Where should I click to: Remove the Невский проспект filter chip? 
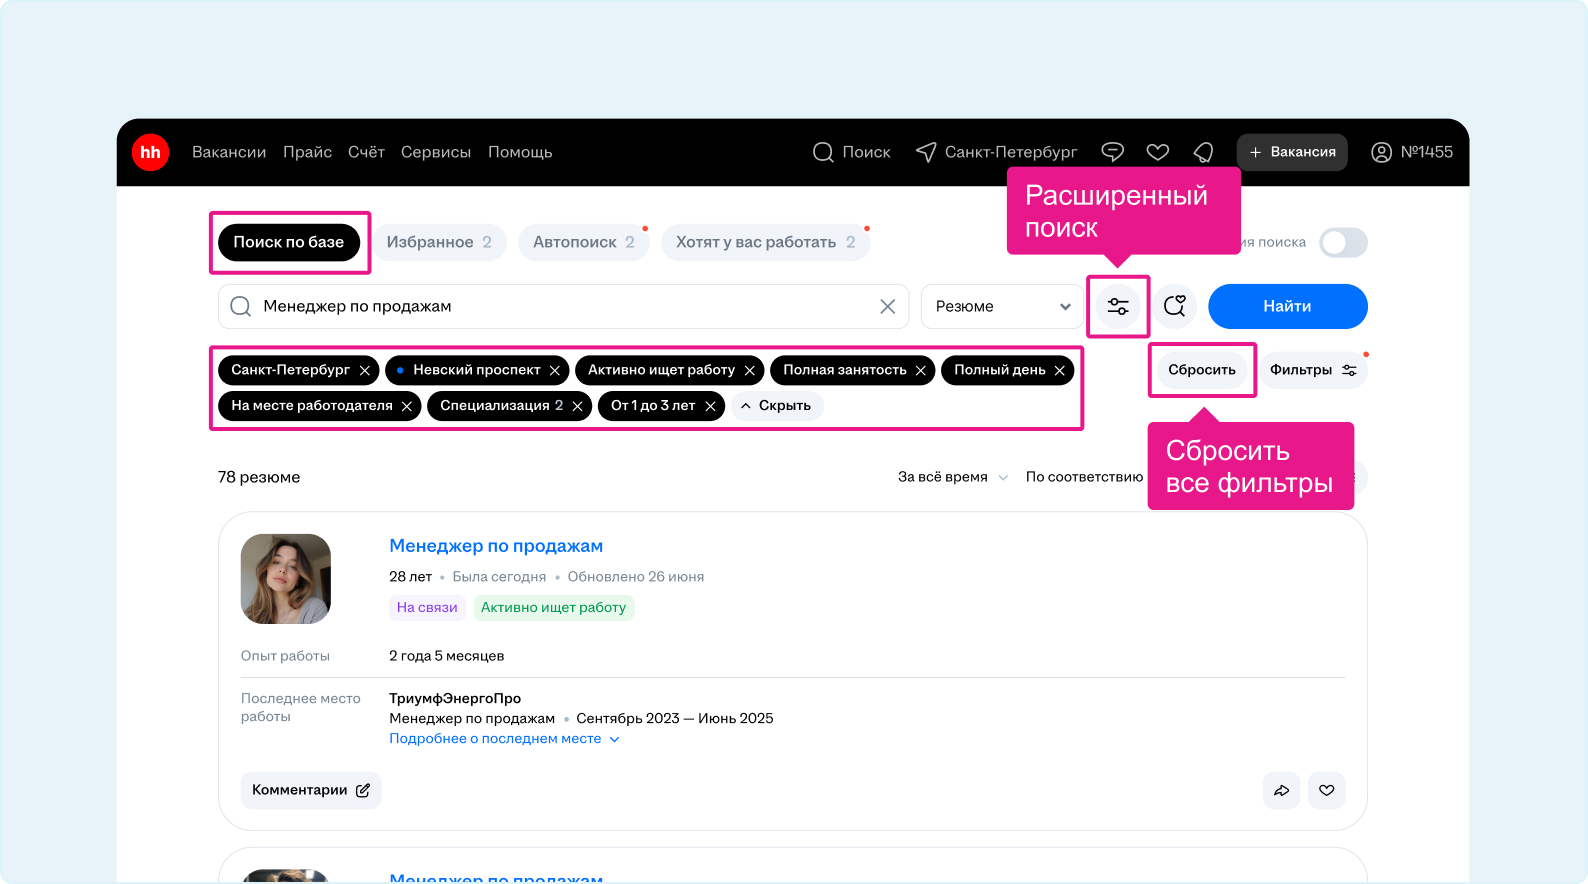click(x=555, y=370)
